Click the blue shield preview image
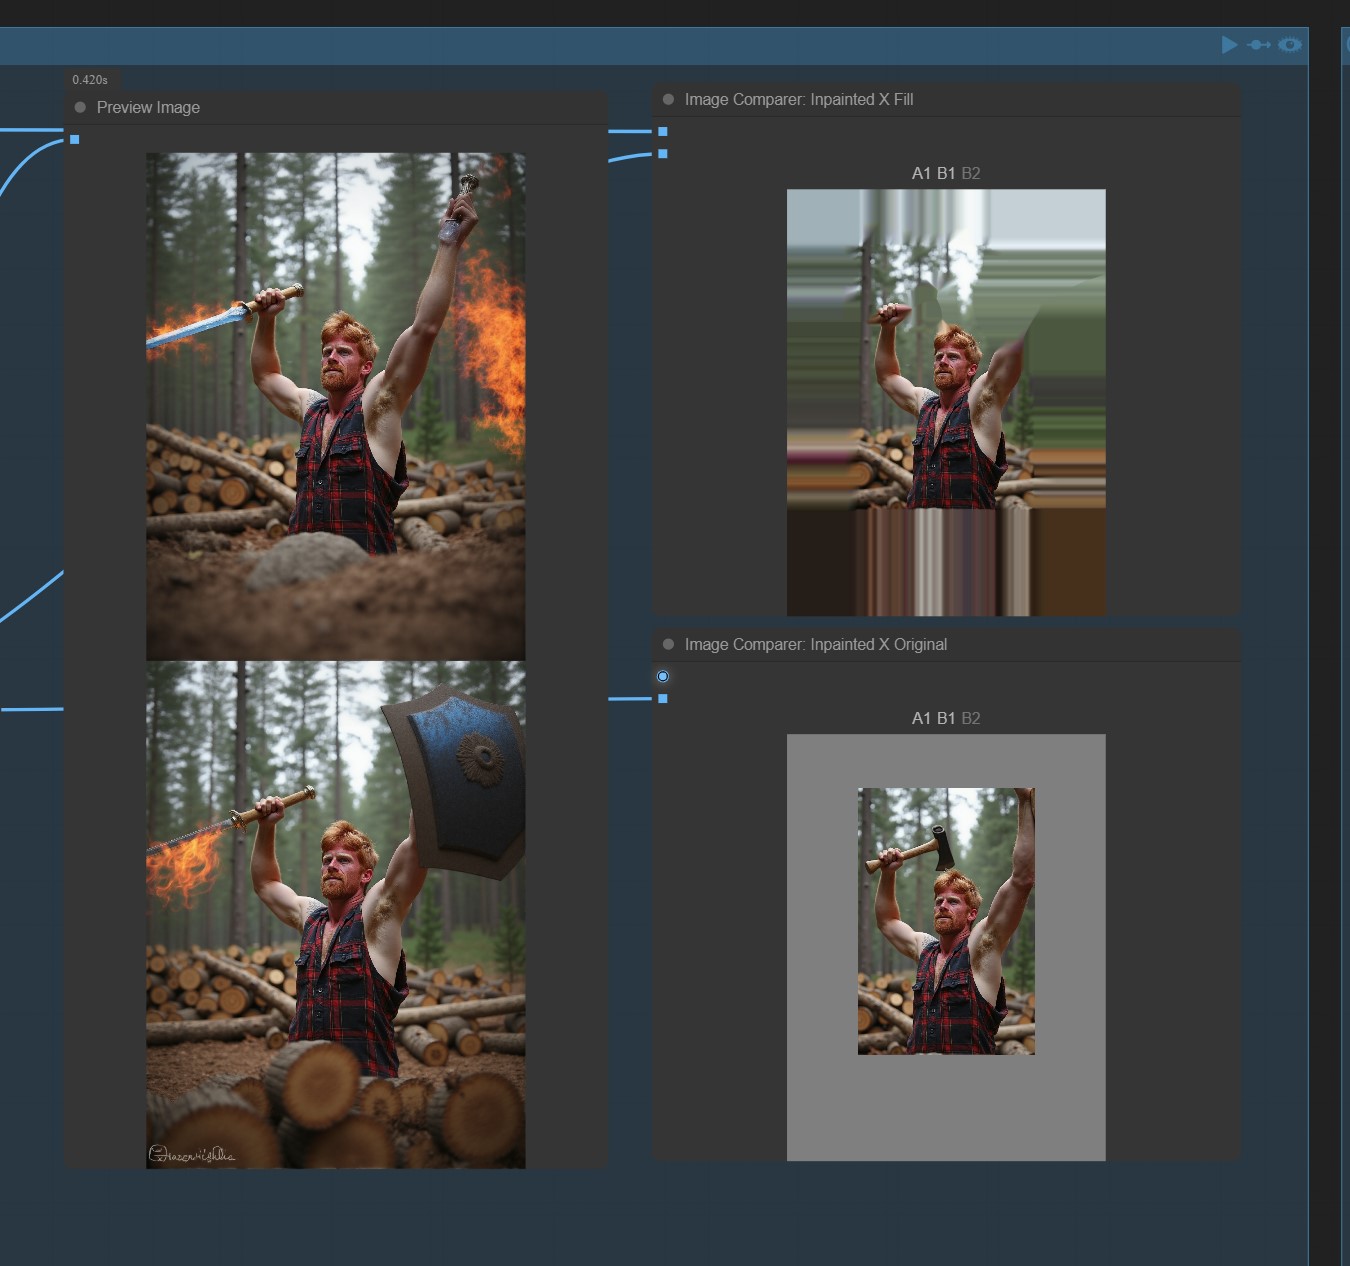The image size is (1350, 1266). tap(335, 914)
